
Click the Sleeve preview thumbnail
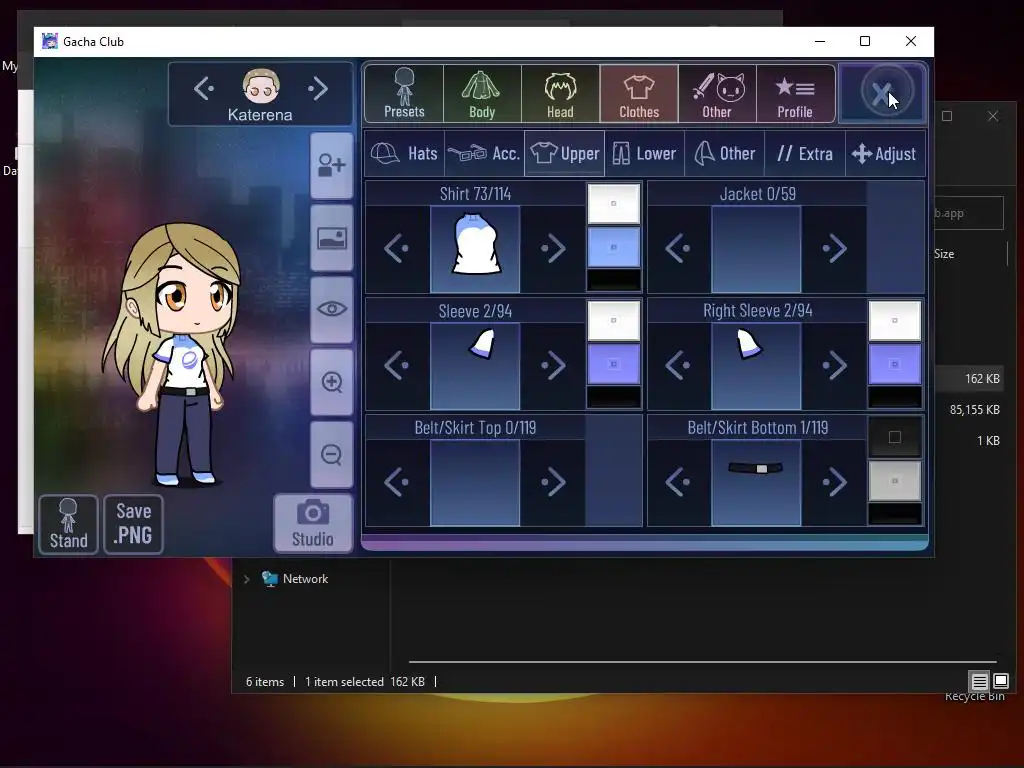coord(475,366)
